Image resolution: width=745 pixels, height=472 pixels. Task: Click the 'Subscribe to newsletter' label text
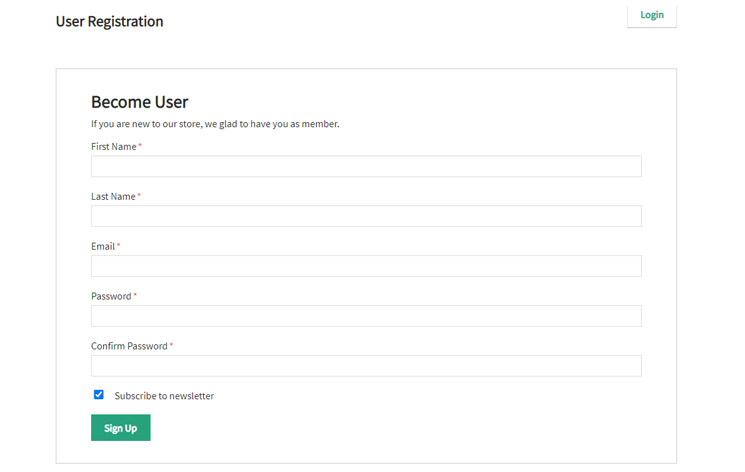tap(164, 396)
